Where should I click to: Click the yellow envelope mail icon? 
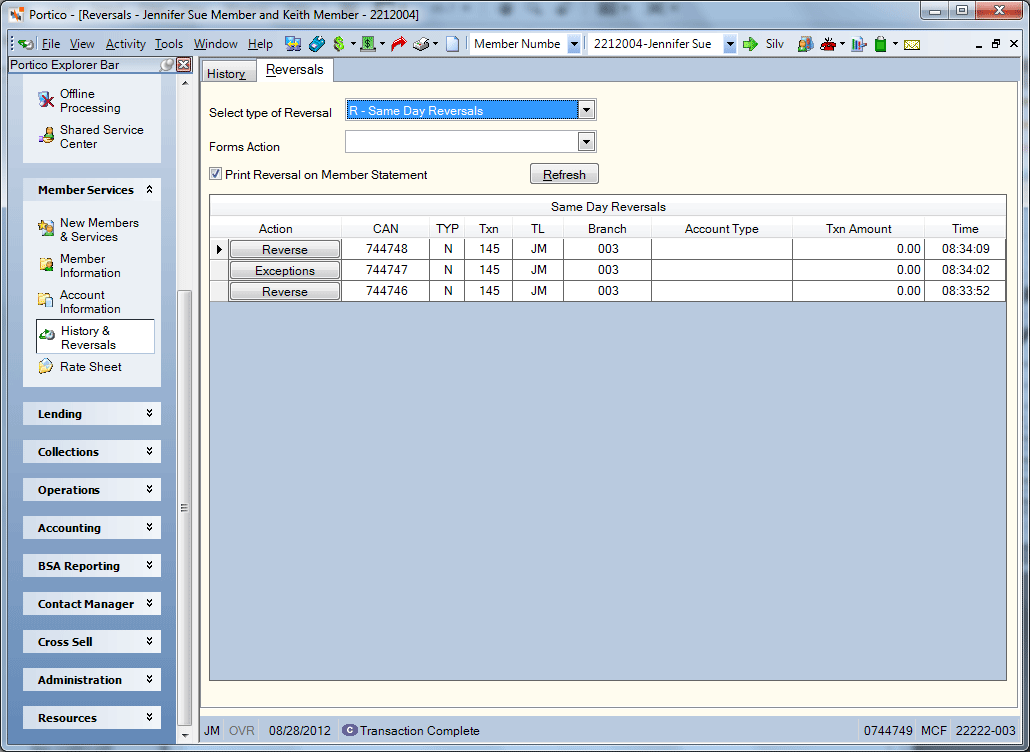coord(912,45)
